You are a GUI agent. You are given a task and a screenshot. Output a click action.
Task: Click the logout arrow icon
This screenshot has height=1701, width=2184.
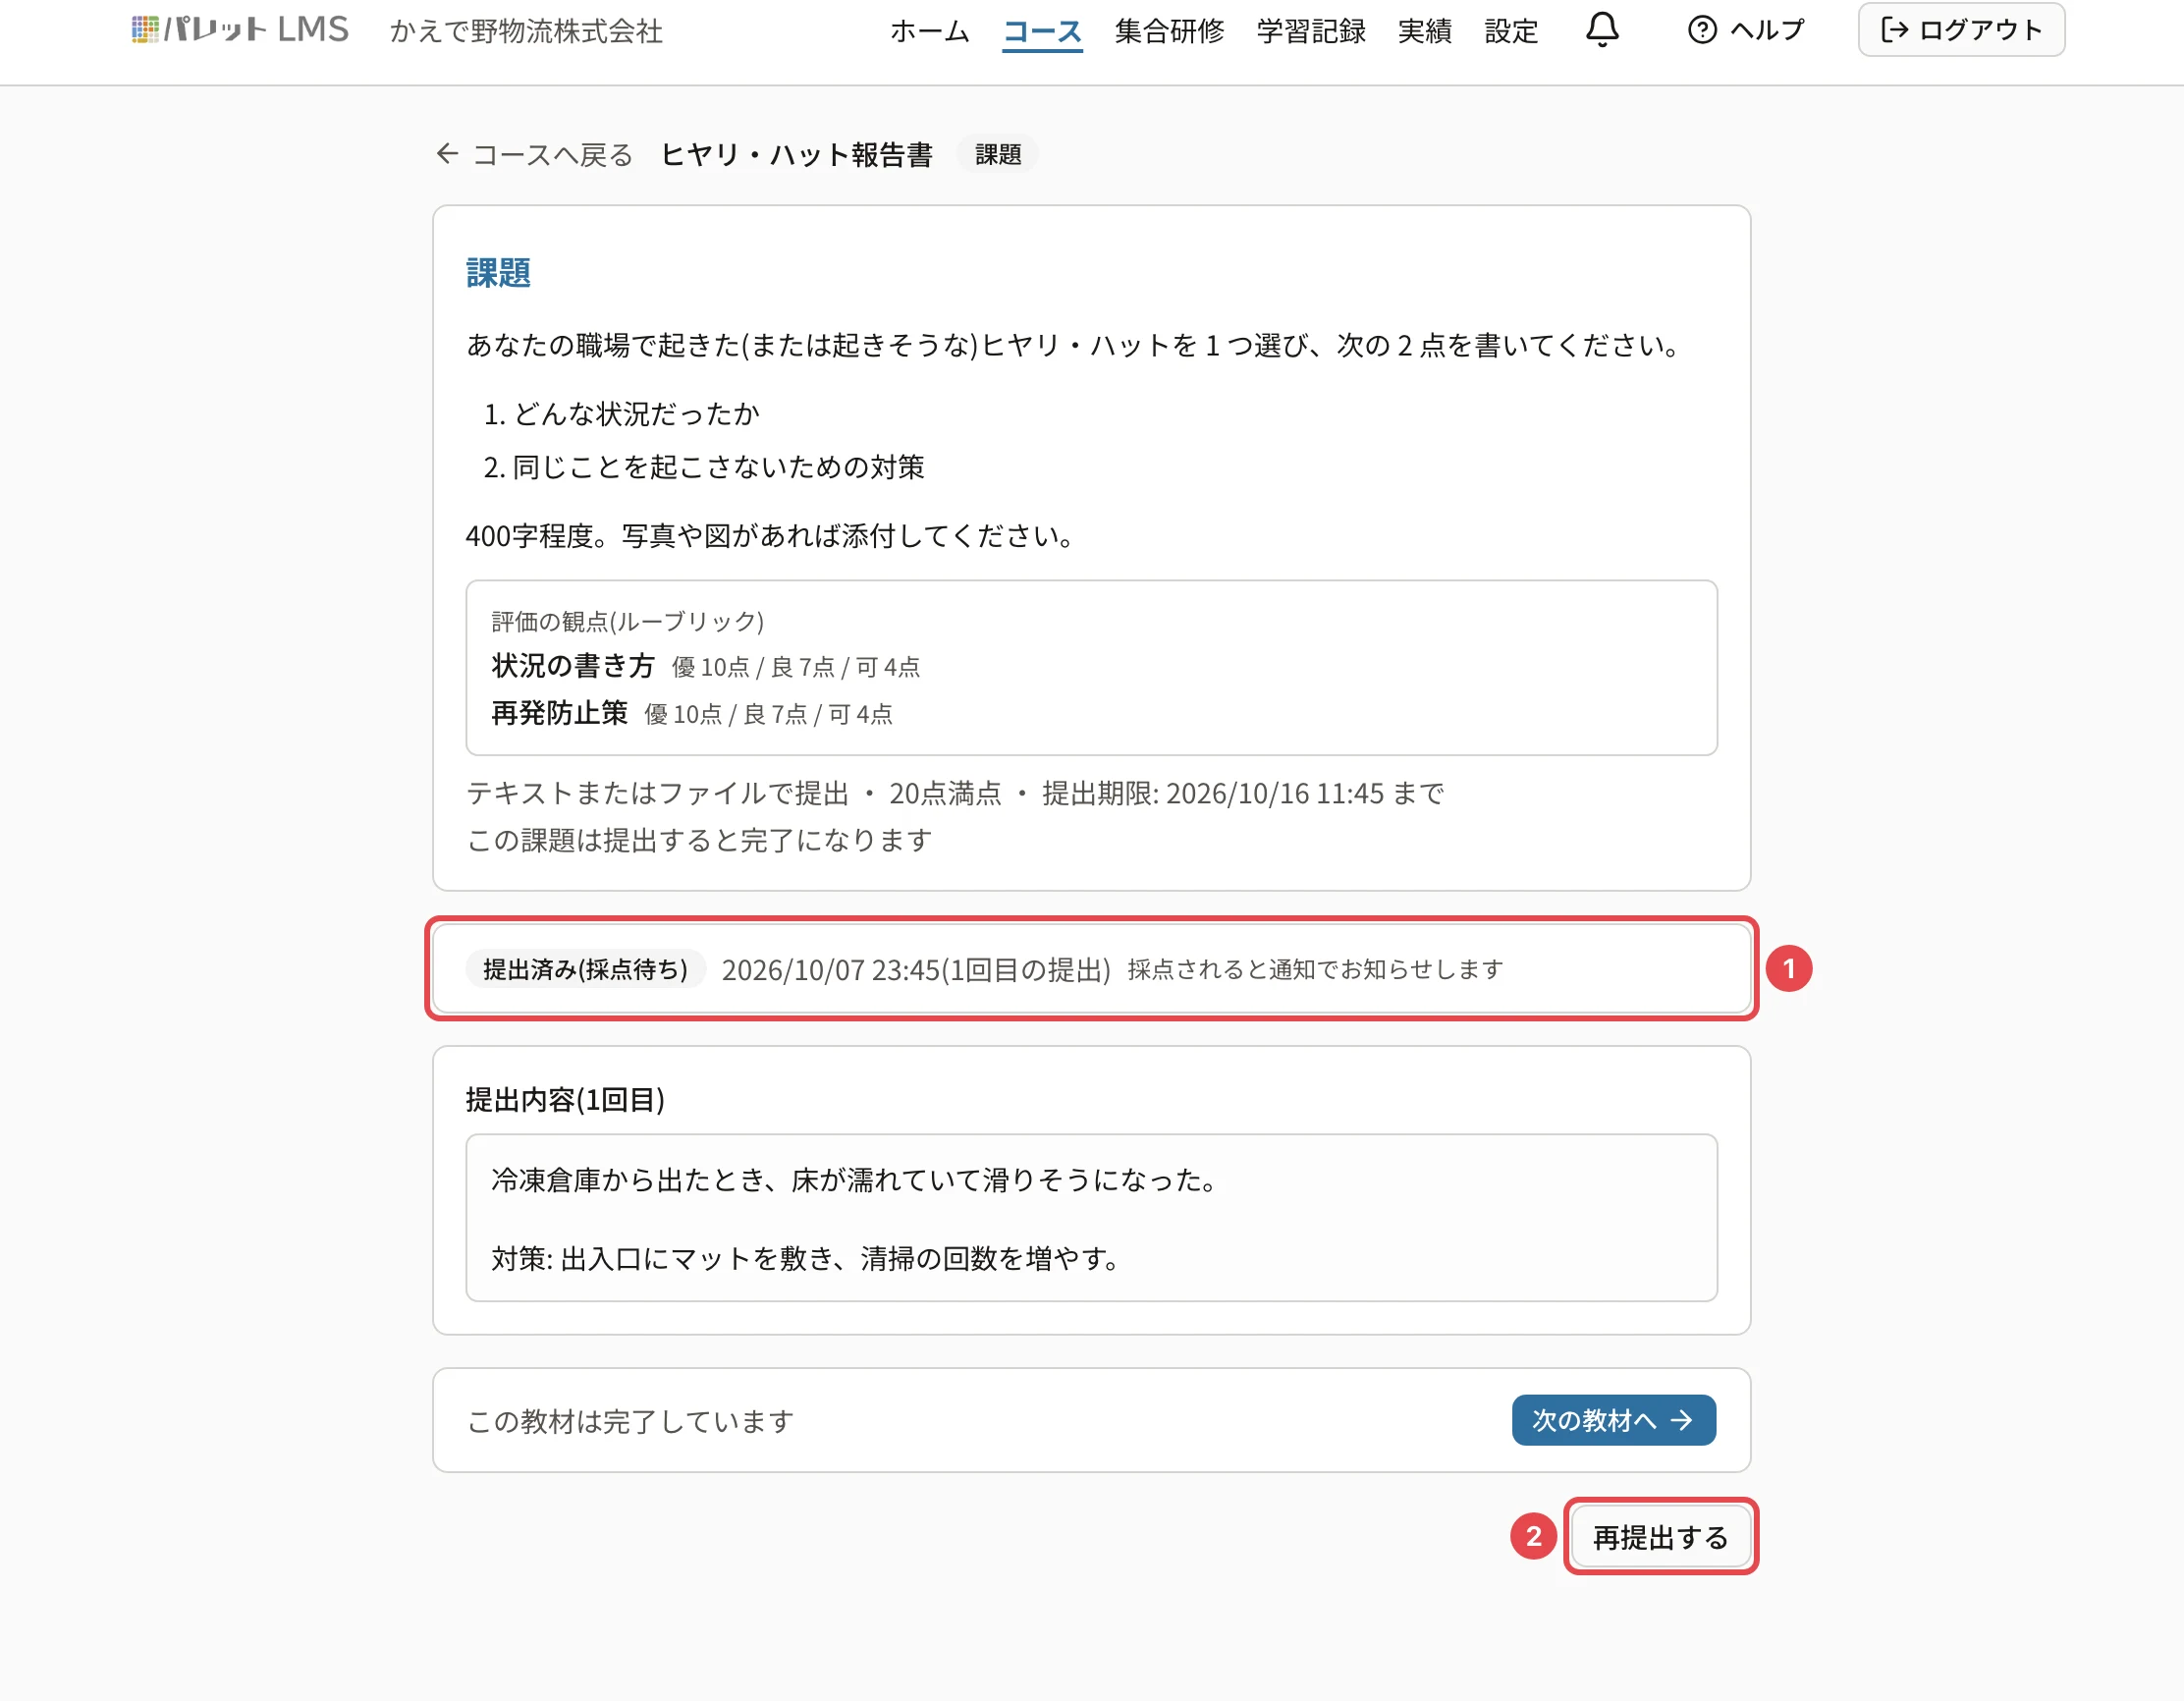[x=1894, y=30]
